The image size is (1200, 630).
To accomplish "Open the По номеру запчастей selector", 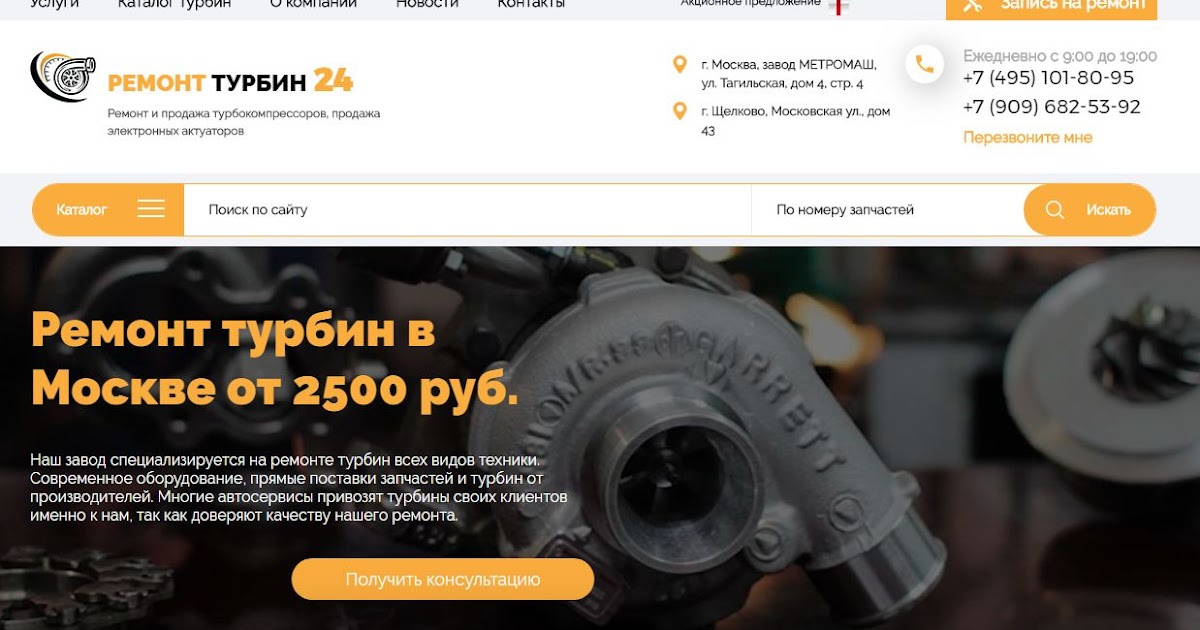I will (887, 210).
